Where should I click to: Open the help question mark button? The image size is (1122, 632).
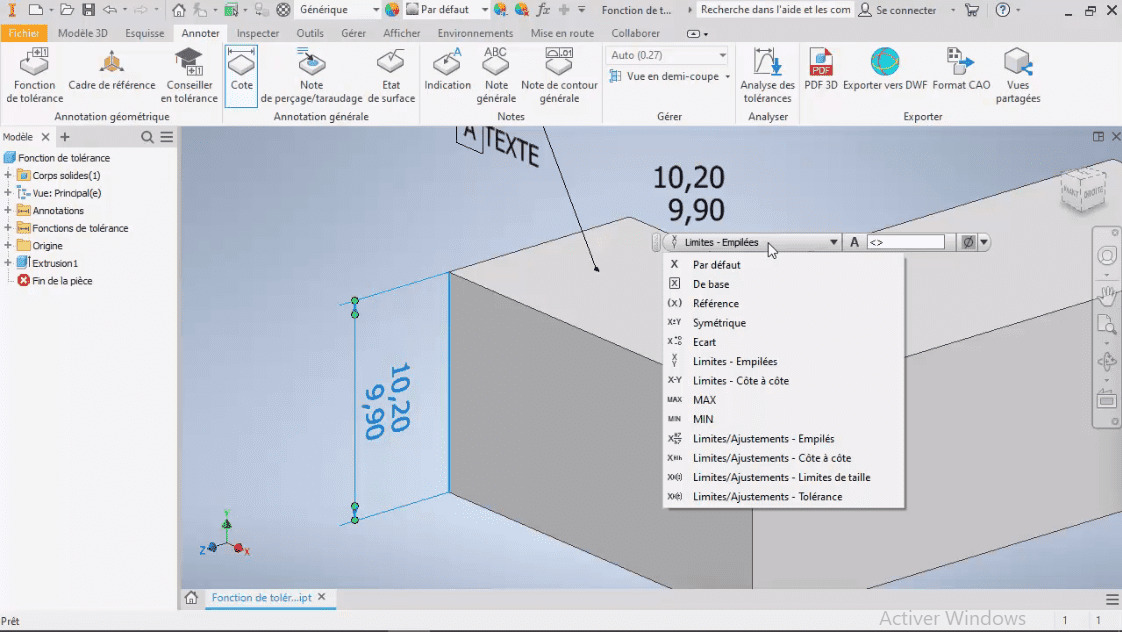1002,10
